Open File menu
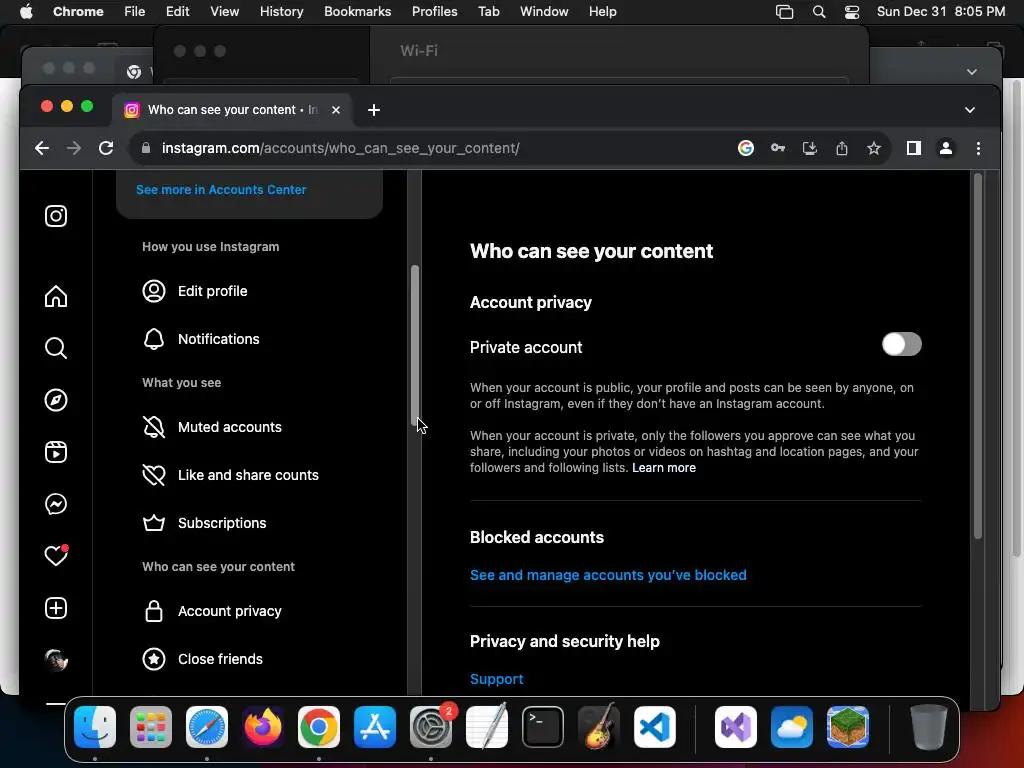Image resolution: width=1024 pixels, height=768 pixels. click(135, 11)
